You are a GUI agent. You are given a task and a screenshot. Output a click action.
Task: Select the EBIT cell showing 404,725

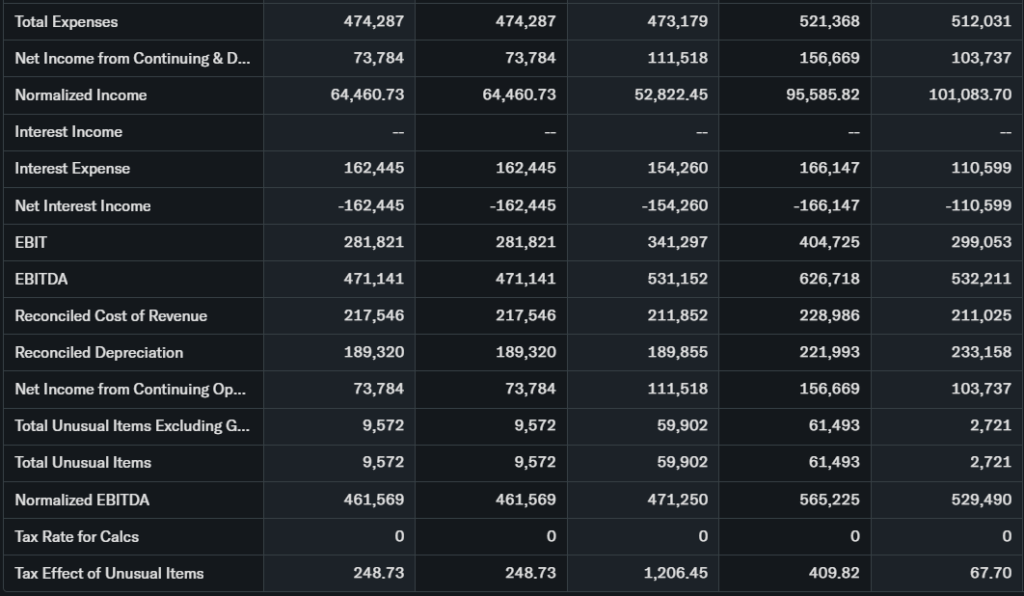[829, 242]
